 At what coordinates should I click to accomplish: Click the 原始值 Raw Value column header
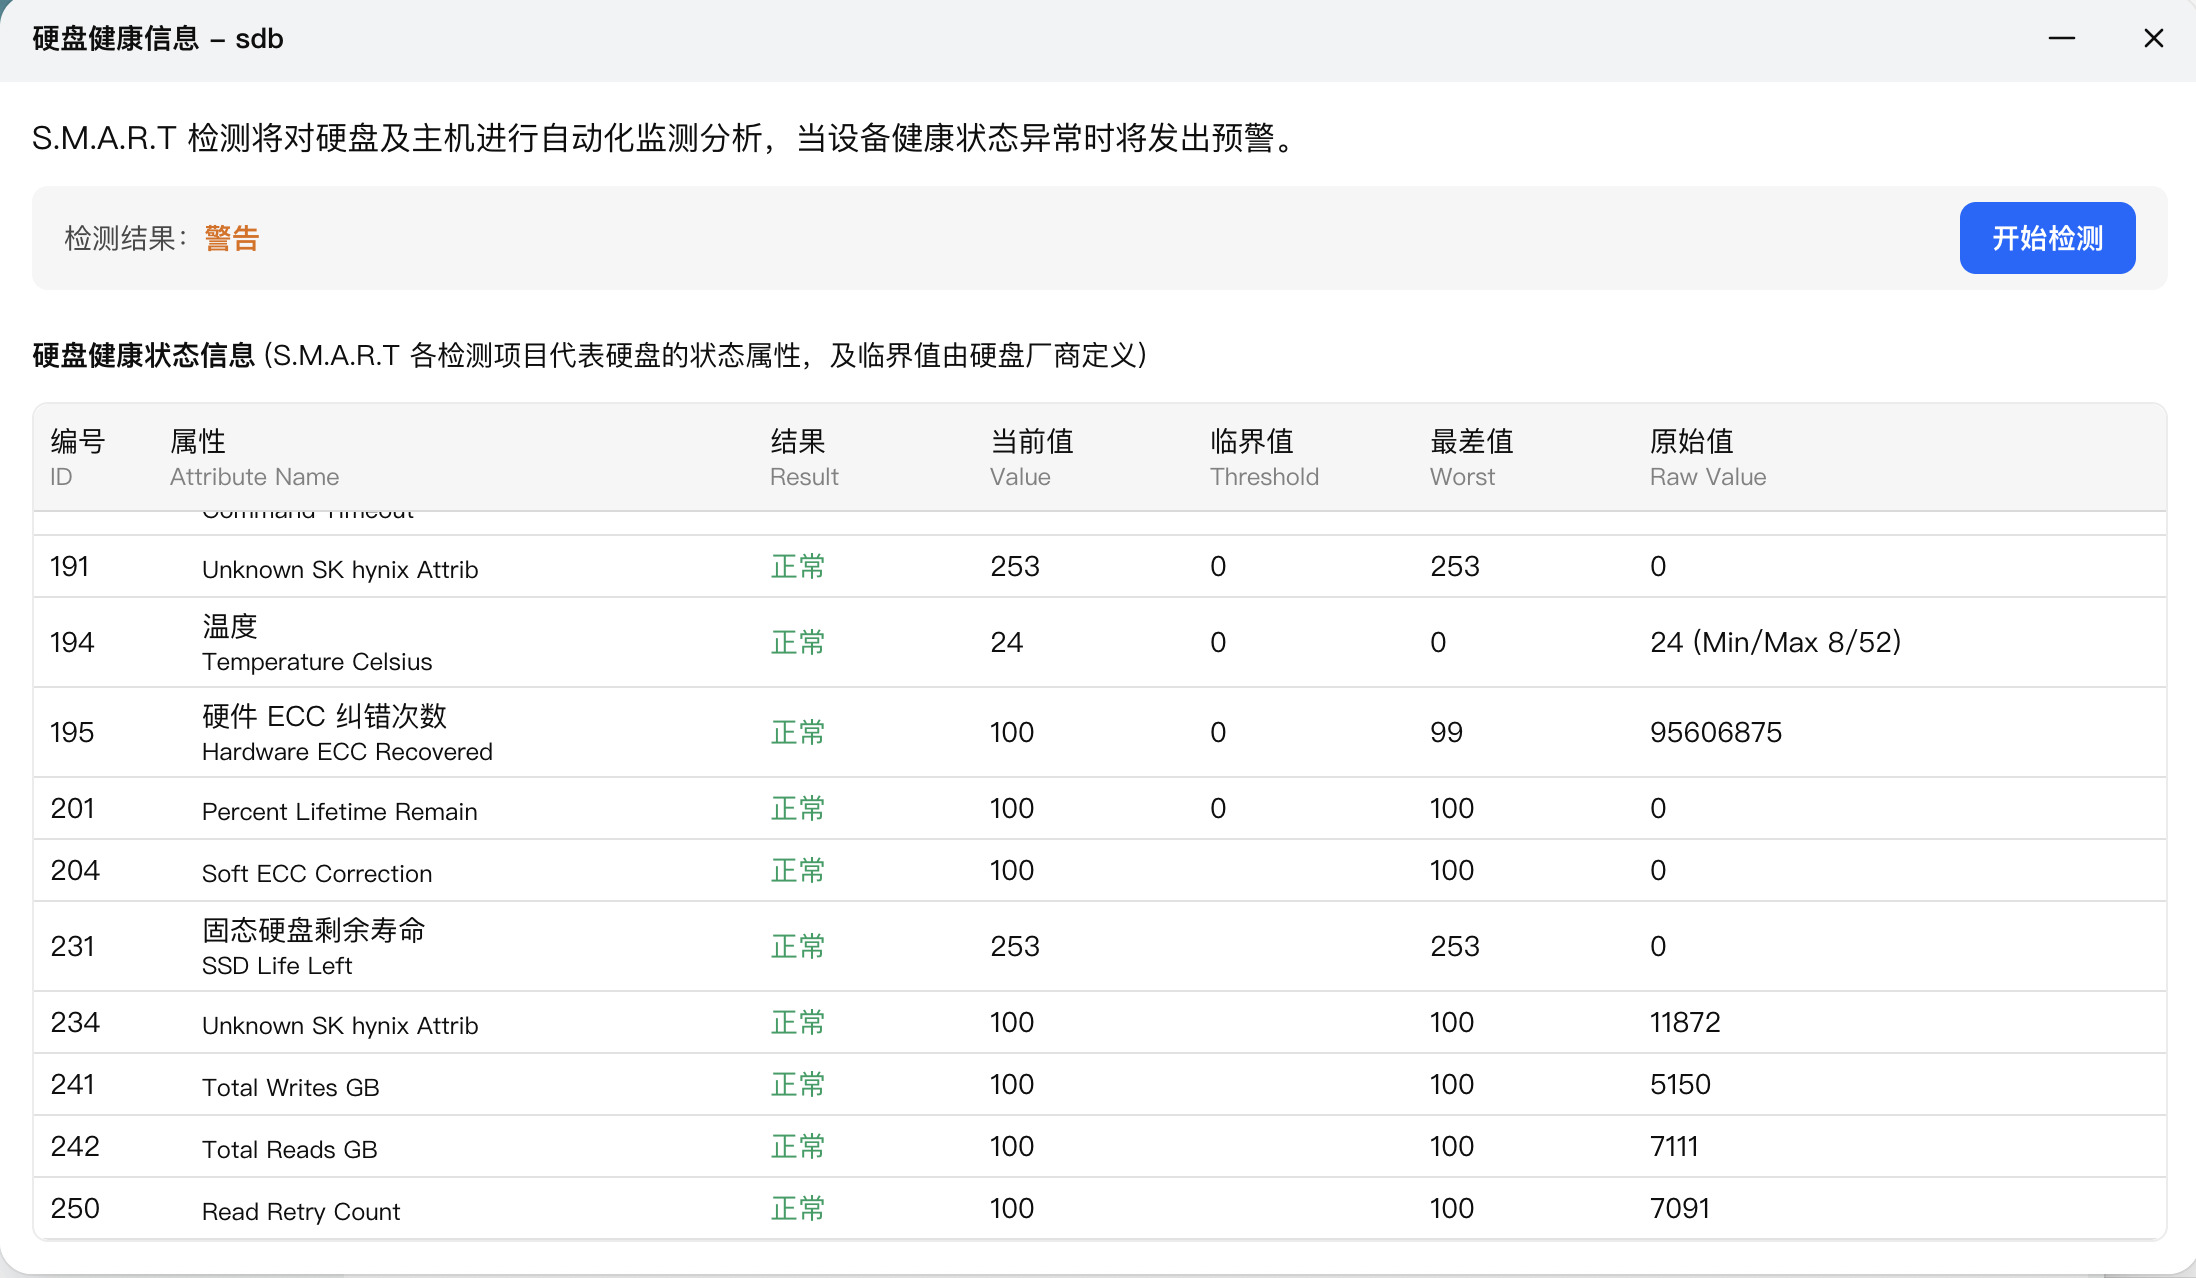(1707, 457)
